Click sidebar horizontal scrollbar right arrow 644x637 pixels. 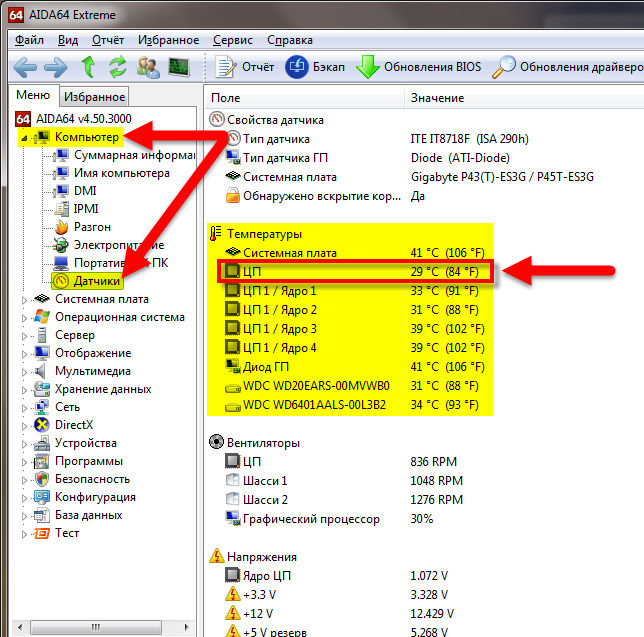(x=187, y=627)
